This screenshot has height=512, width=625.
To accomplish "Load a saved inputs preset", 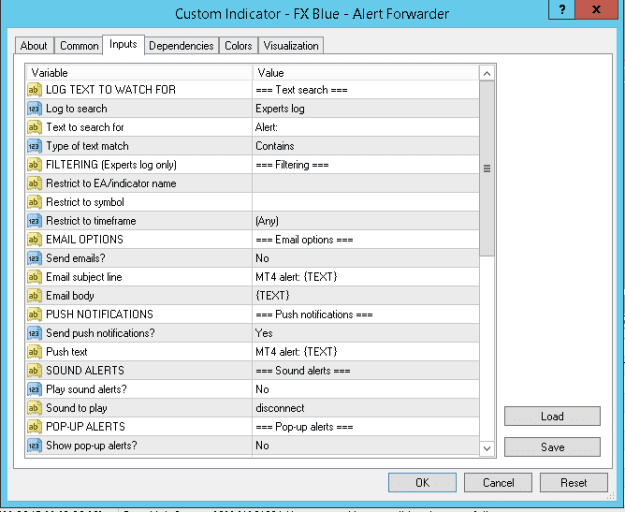I will point(552,416).
